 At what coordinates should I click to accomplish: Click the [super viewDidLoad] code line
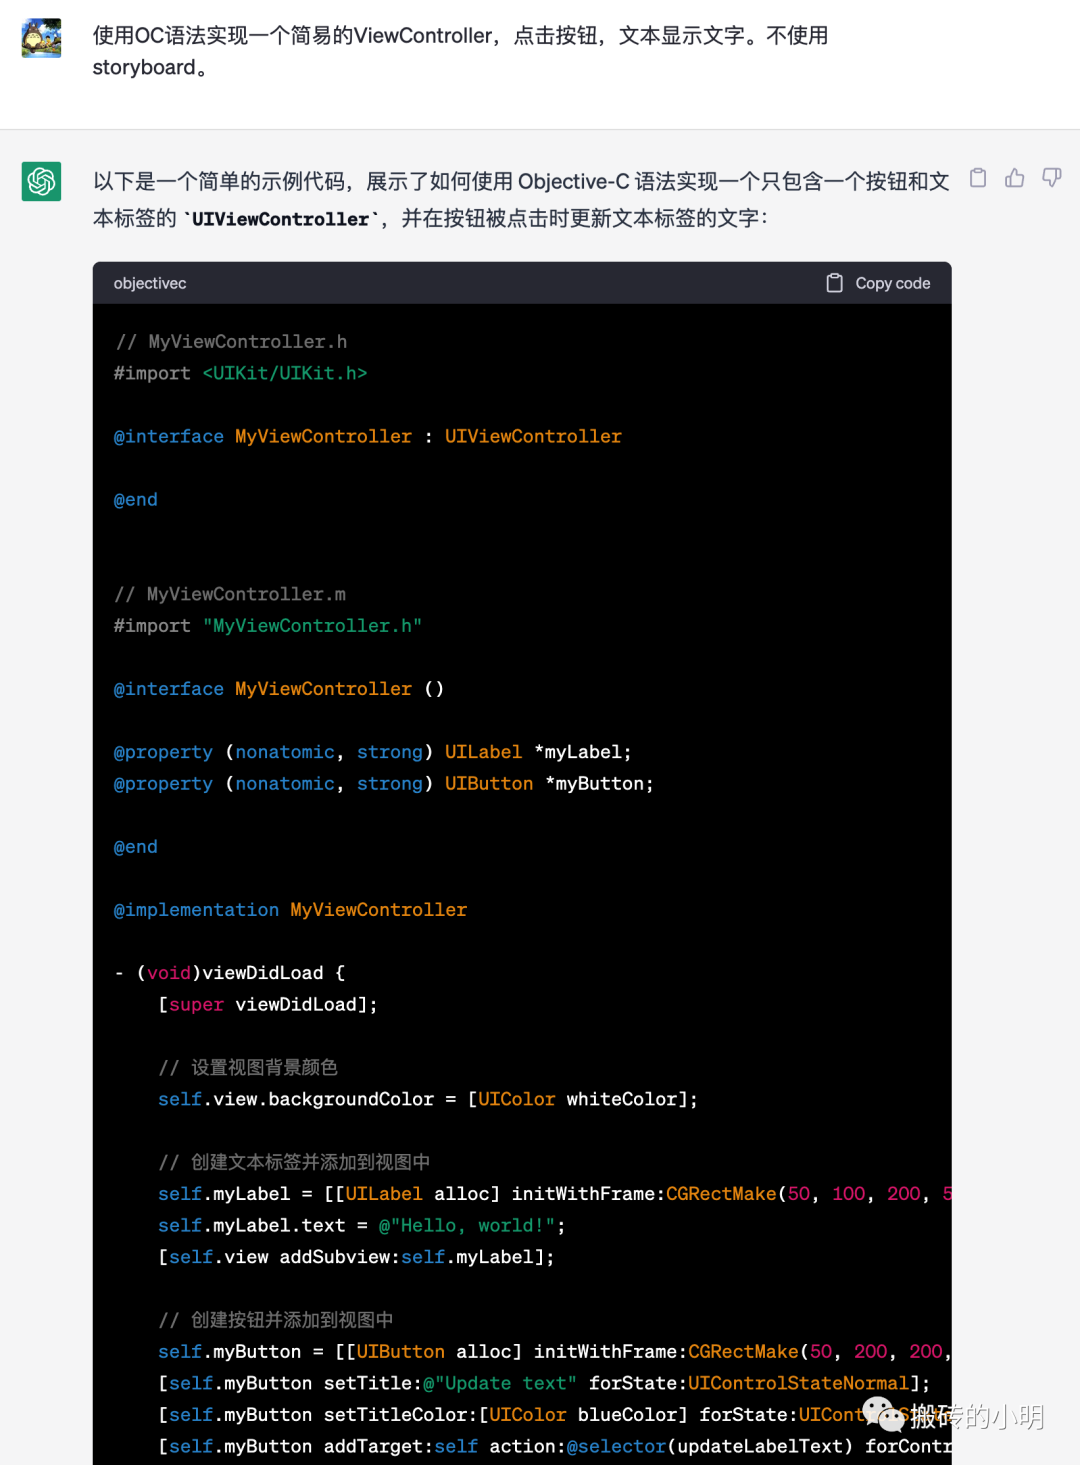[x=268, y=1004]
